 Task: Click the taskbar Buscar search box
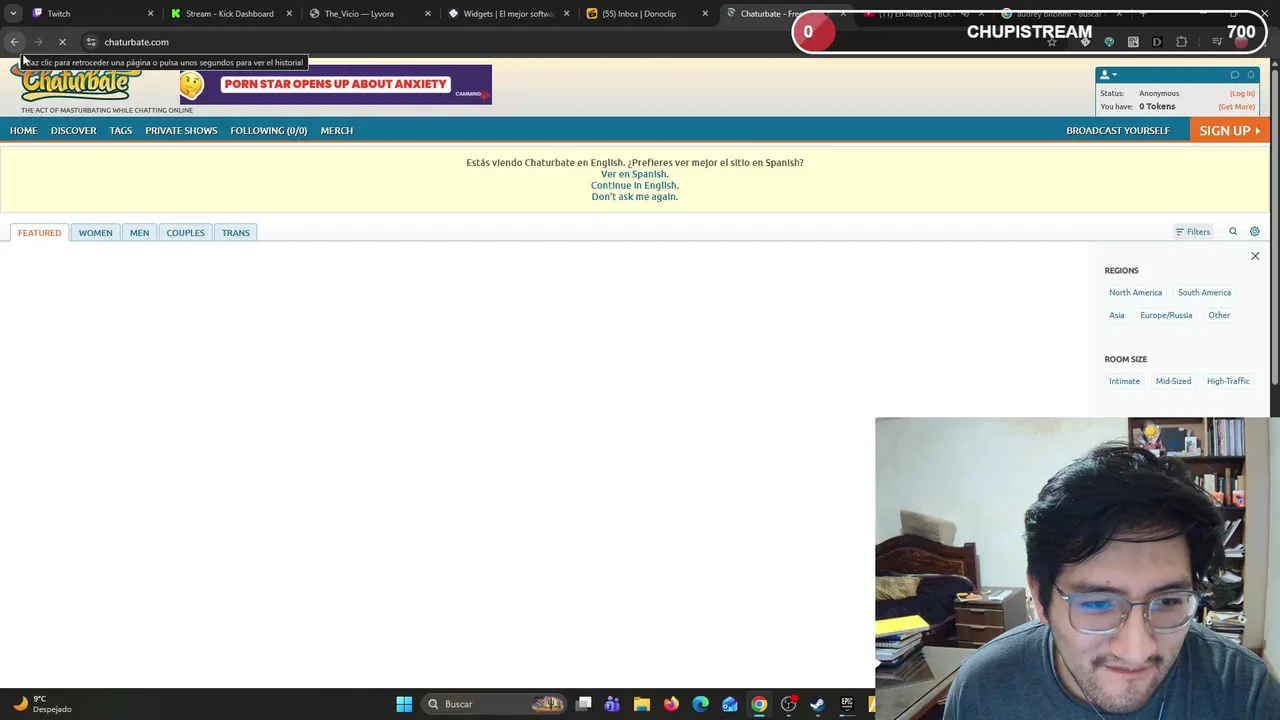coord(495,704)
